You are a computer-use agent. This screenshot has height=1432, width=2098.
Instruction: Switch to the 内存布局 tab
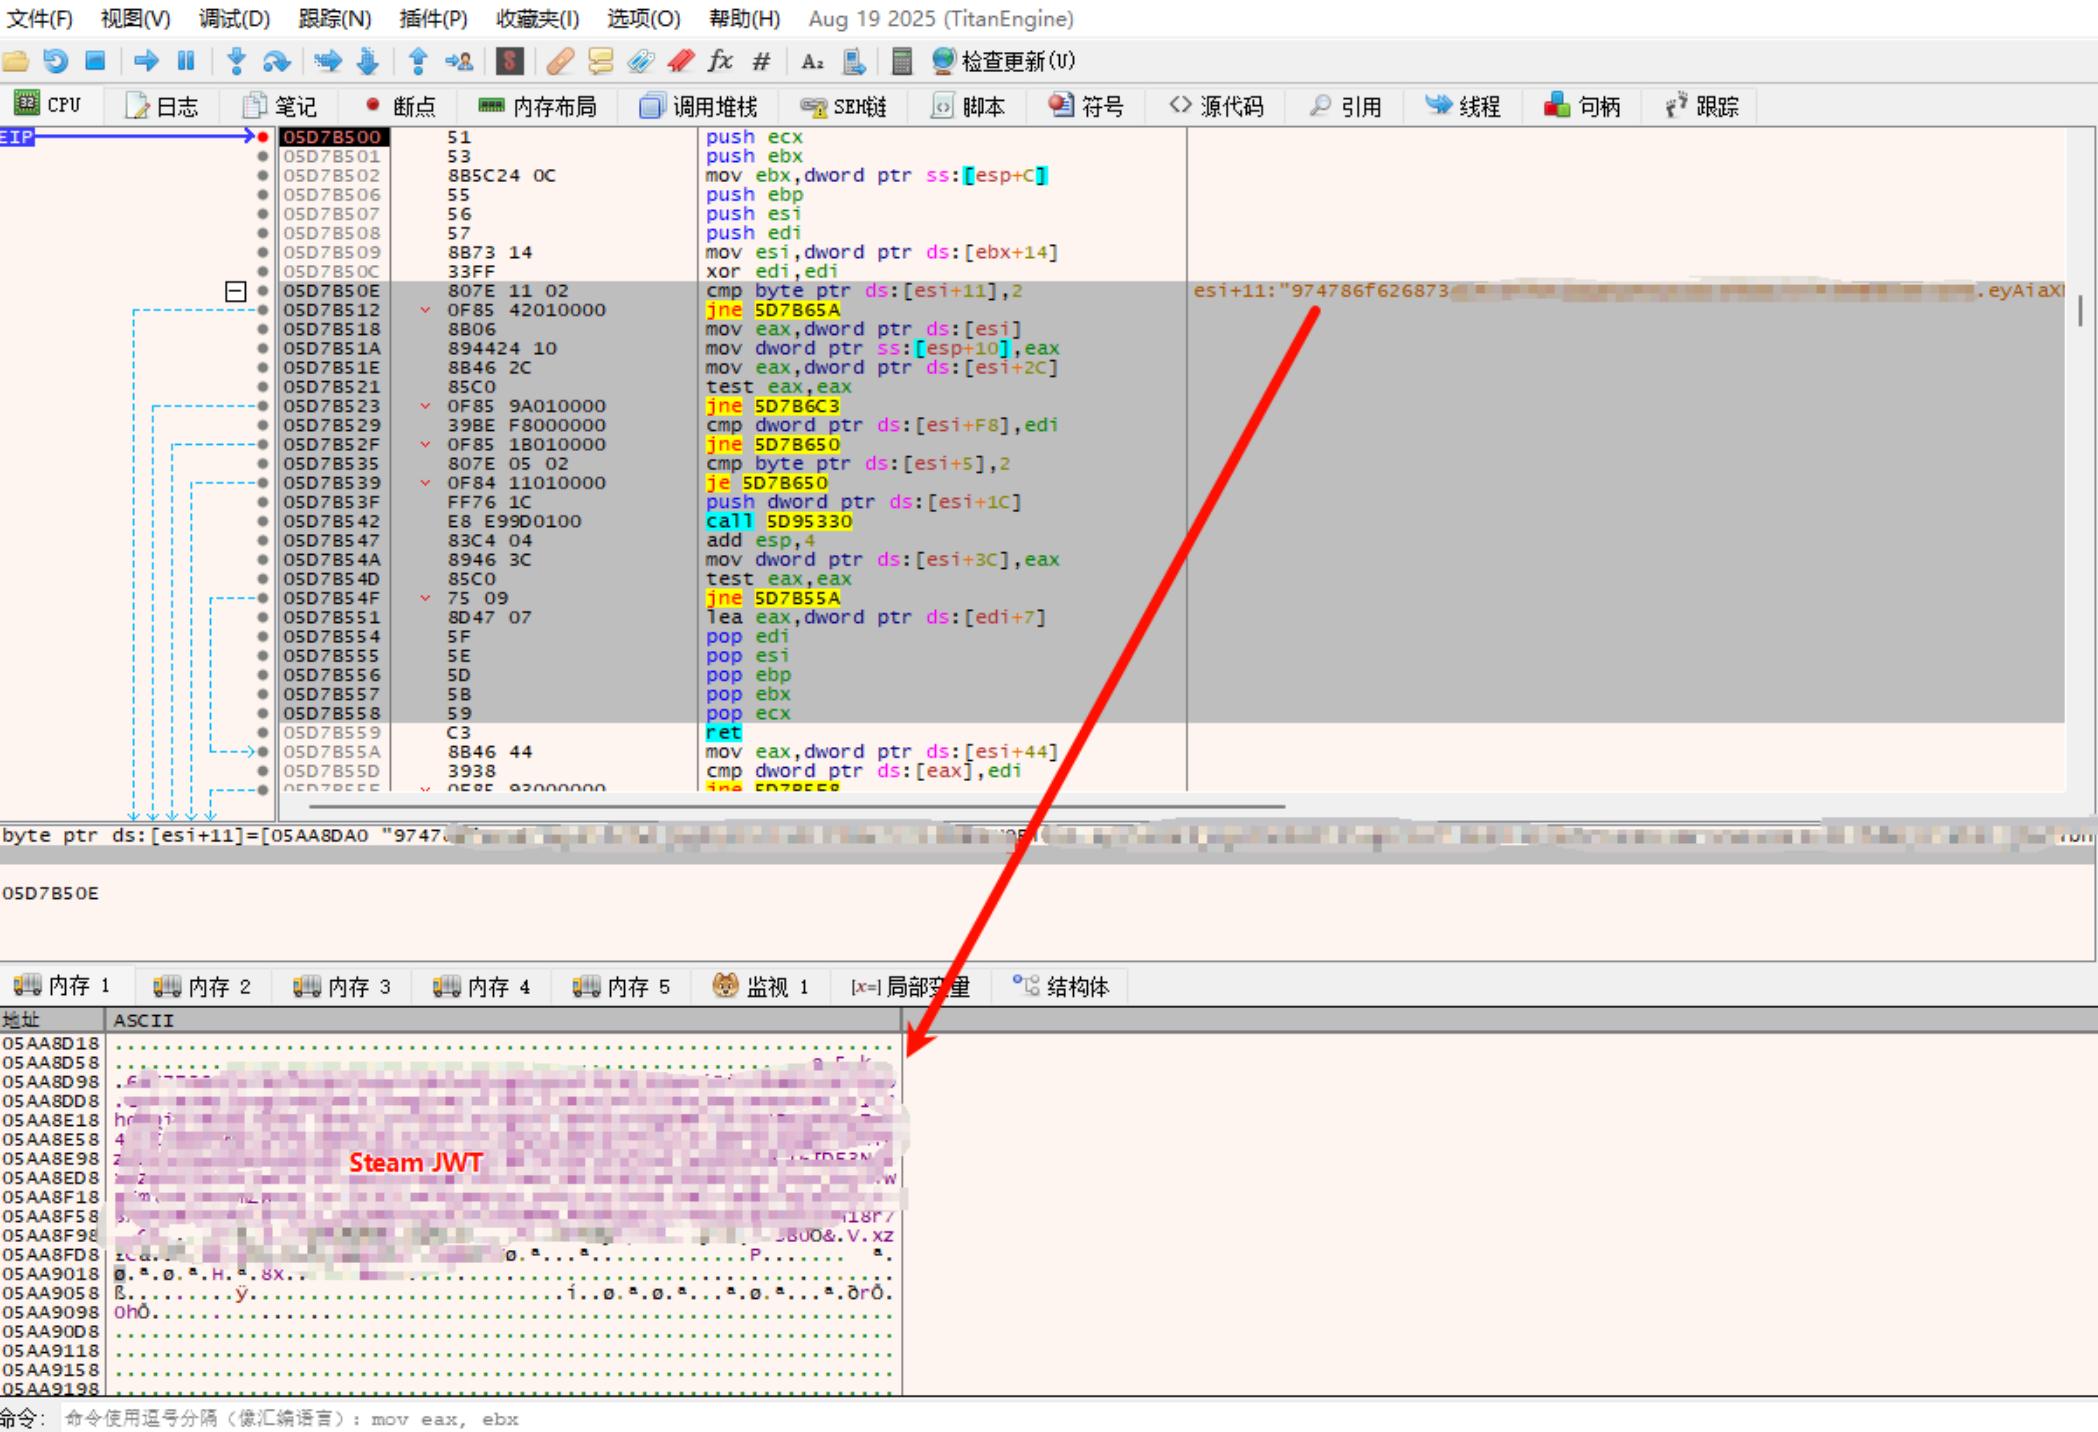tap(538, 106)
